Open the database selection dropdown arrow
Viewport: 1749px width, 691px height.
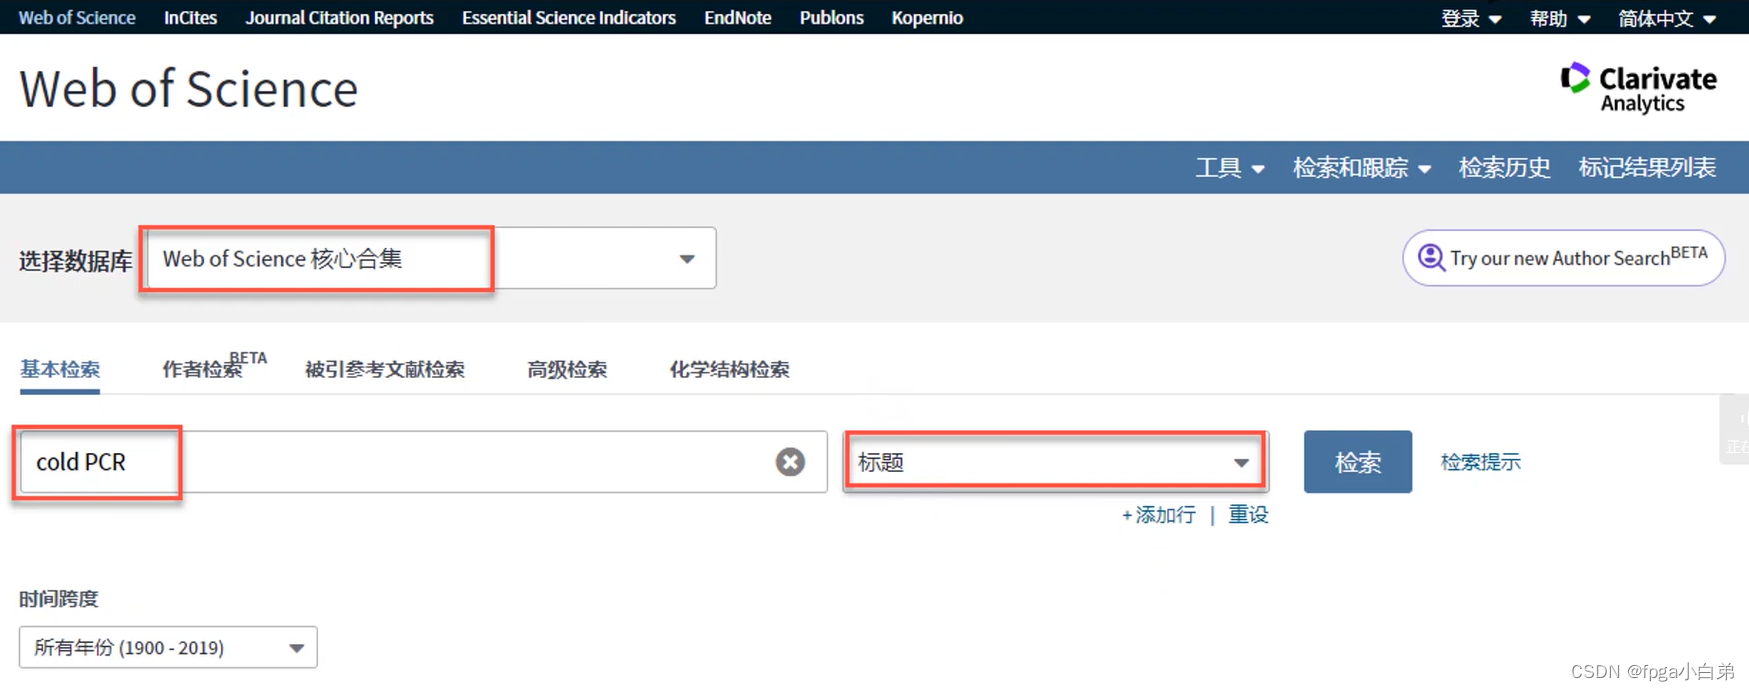point(687,259)
